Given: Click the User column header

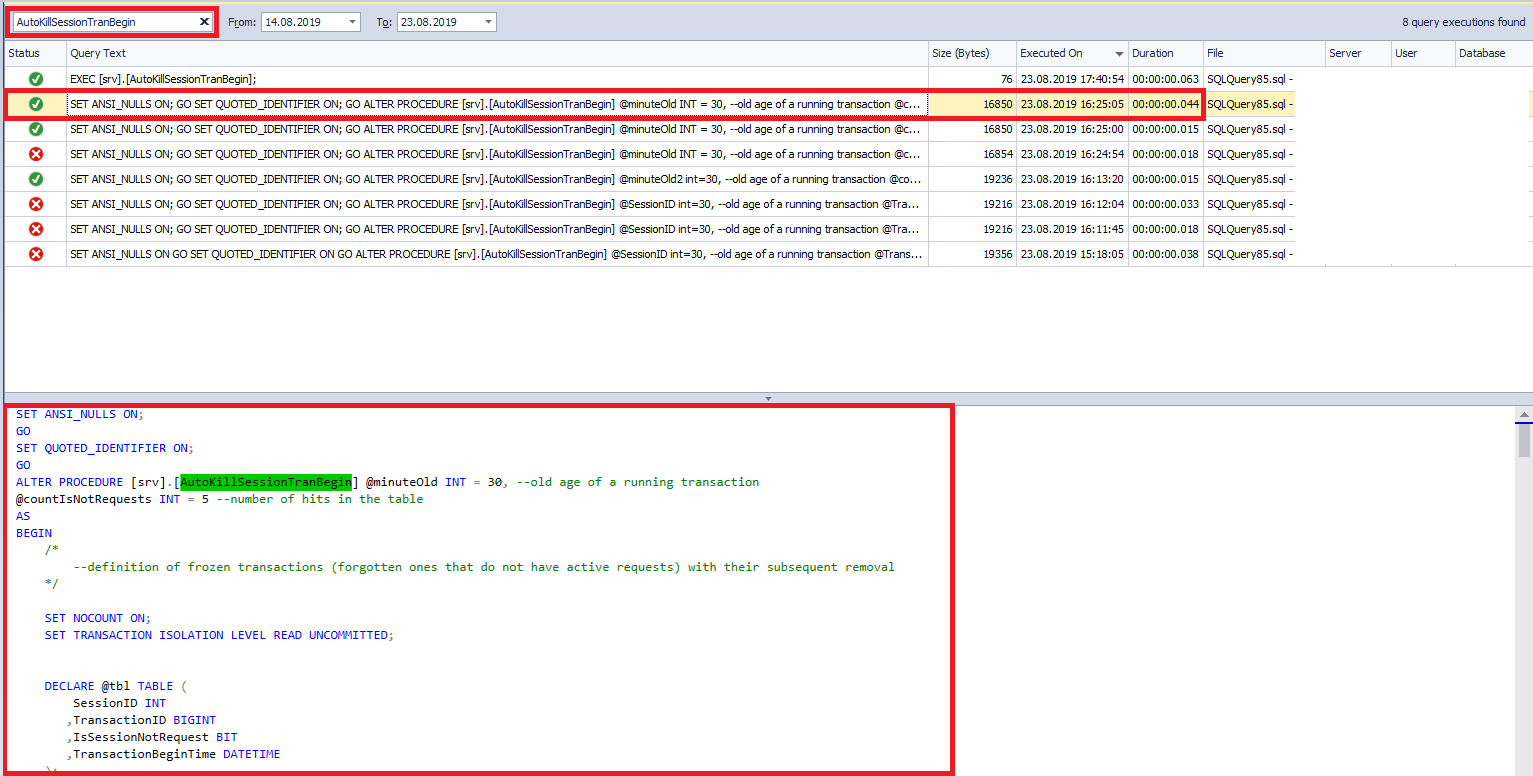Looking at the screenshot, I should coord(1422,53).
